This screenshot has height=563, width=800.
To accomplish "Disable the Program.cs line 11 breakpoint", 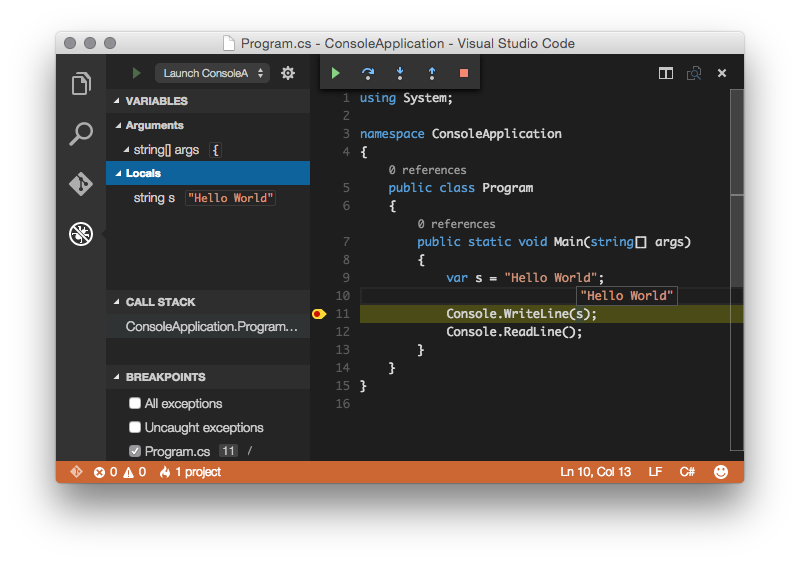I will point(135,451).
